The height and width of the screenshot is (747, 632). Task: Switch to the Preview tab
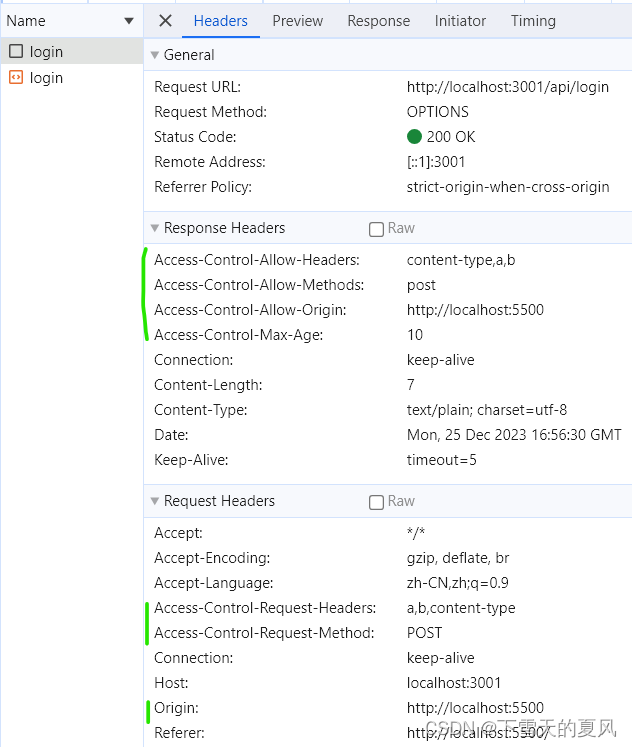click(x=297, y=21)
